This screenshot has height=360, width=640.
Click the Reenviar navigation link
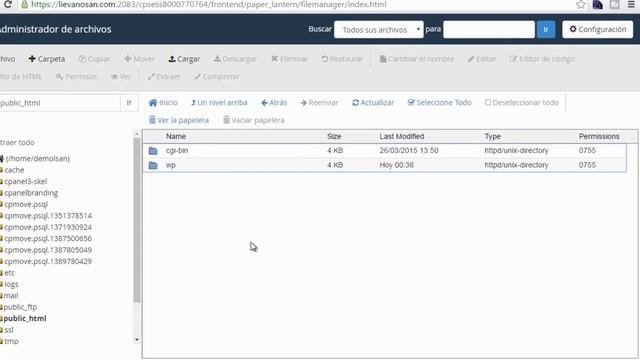point(319,102)
